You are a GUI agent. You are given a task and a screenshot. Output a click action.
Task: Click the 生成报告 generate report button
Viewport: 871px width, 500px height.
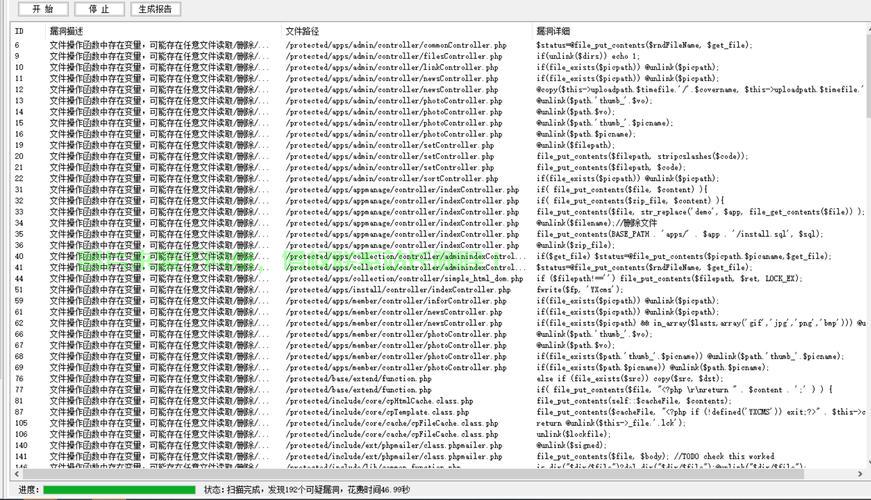pyautogui.click(x=156, y=9)
